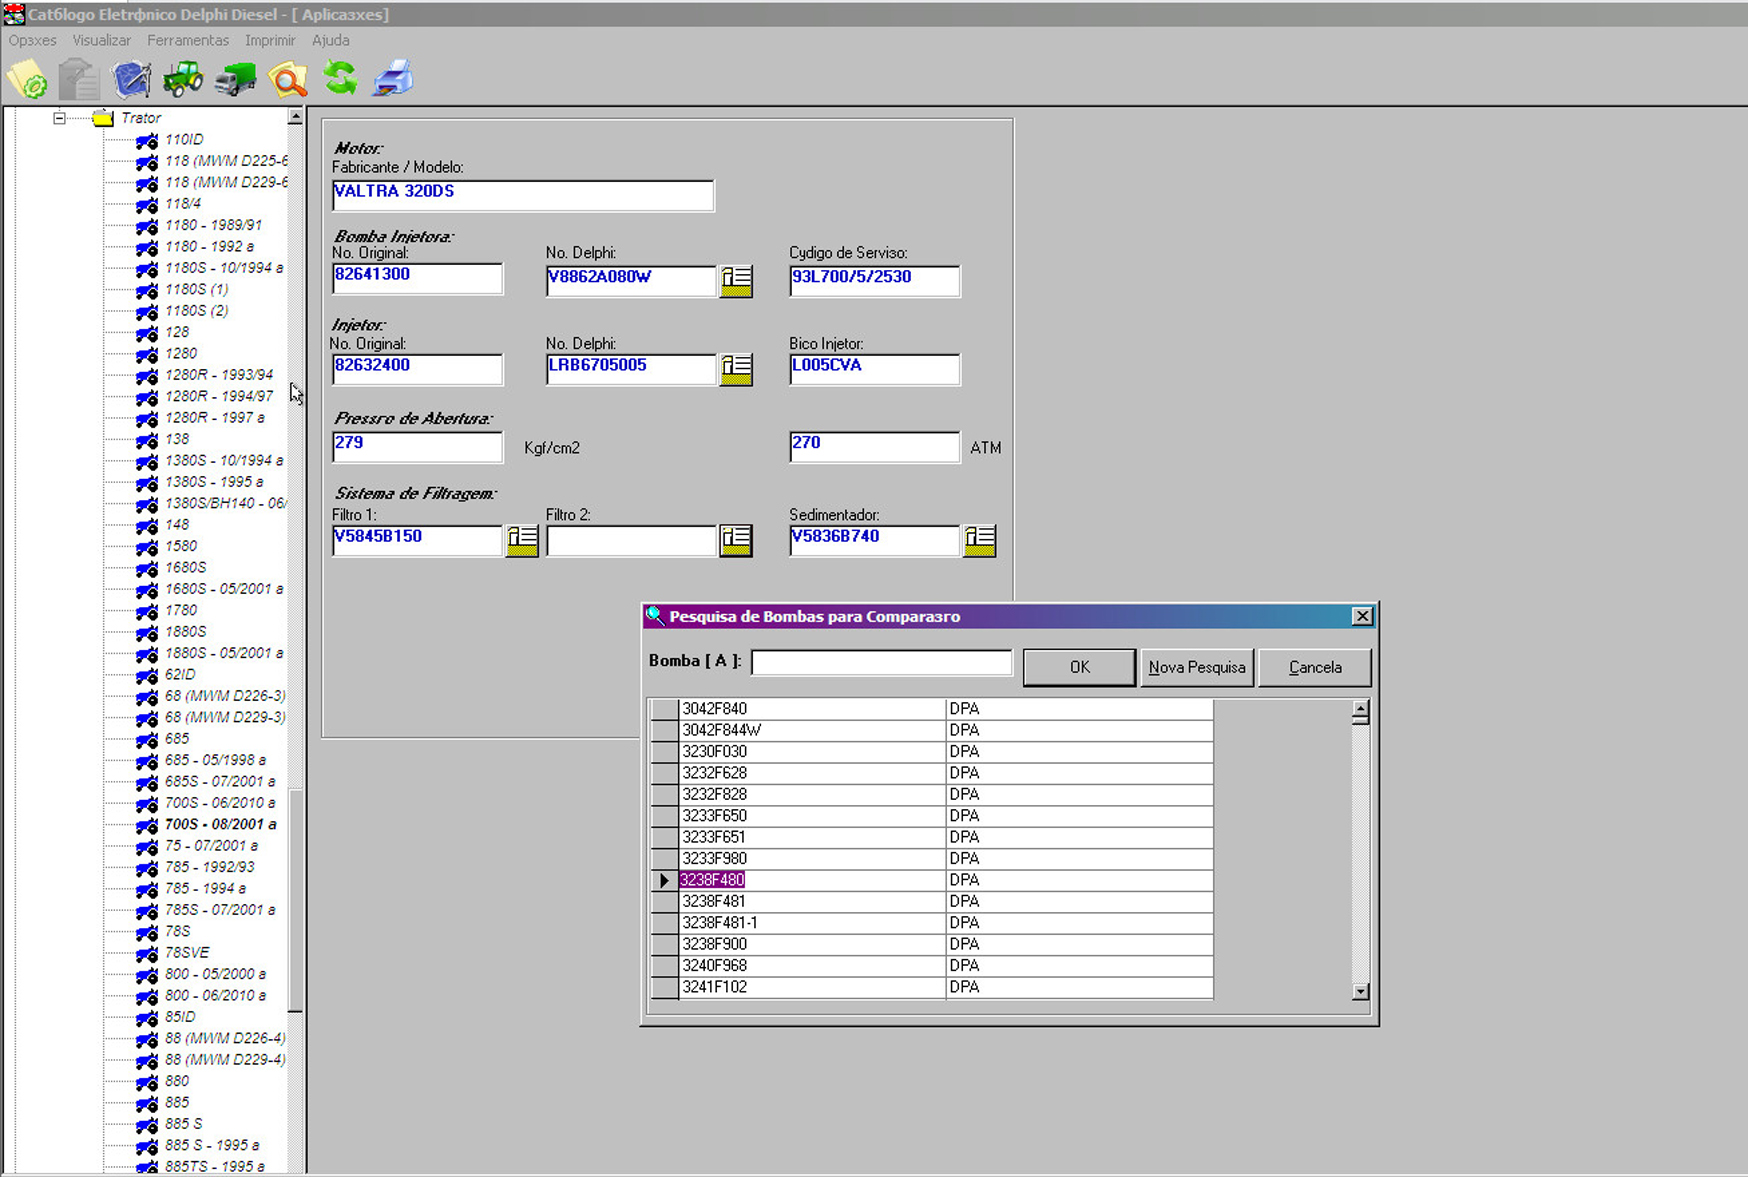Open the Visualizar menu
Image resolution: width=1748 pixels, height=1177 pixels.
point(101,40)
